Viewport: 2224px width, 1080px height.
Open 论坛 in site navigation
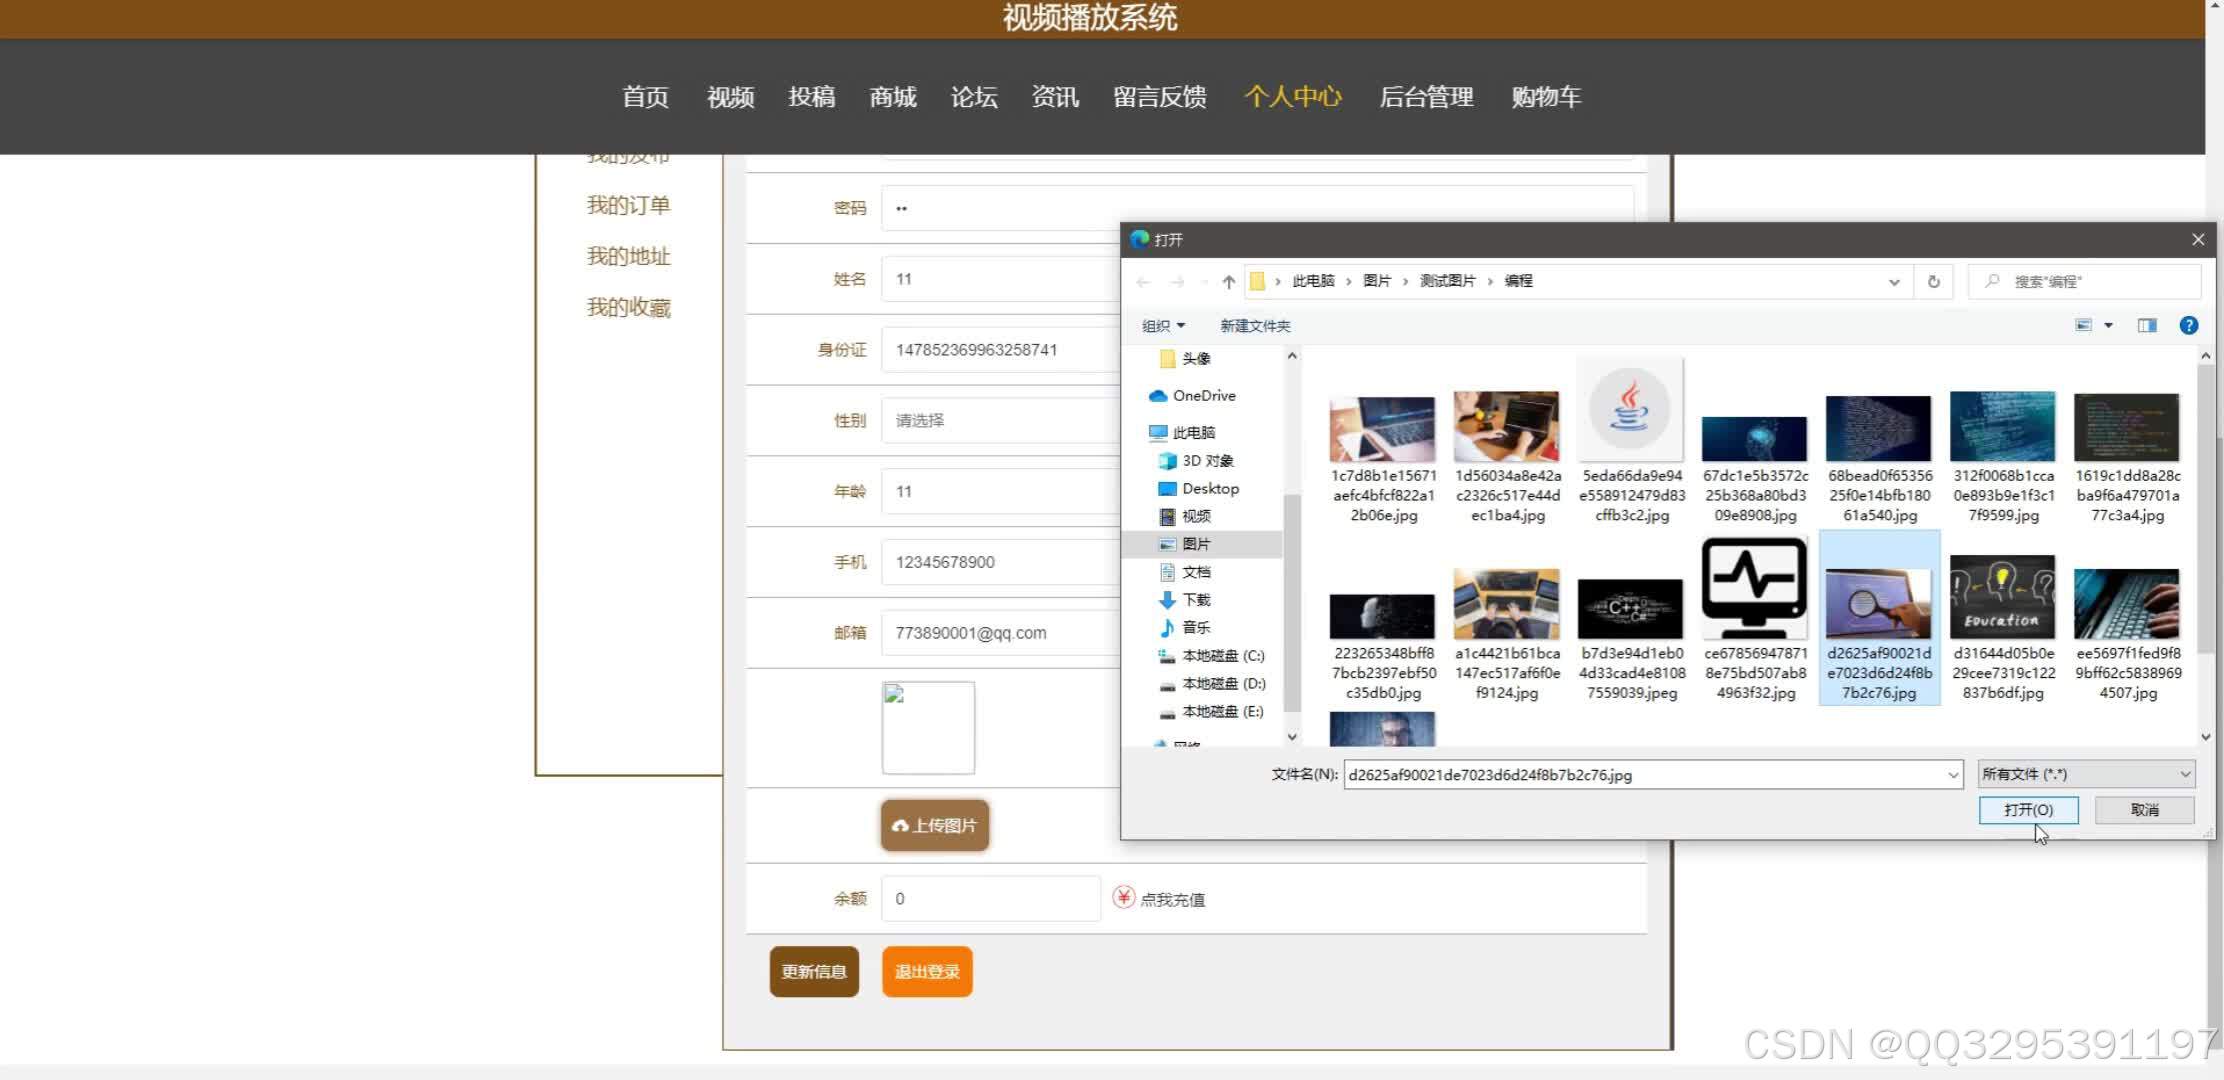pyautogui.click(x=974, y=97)
